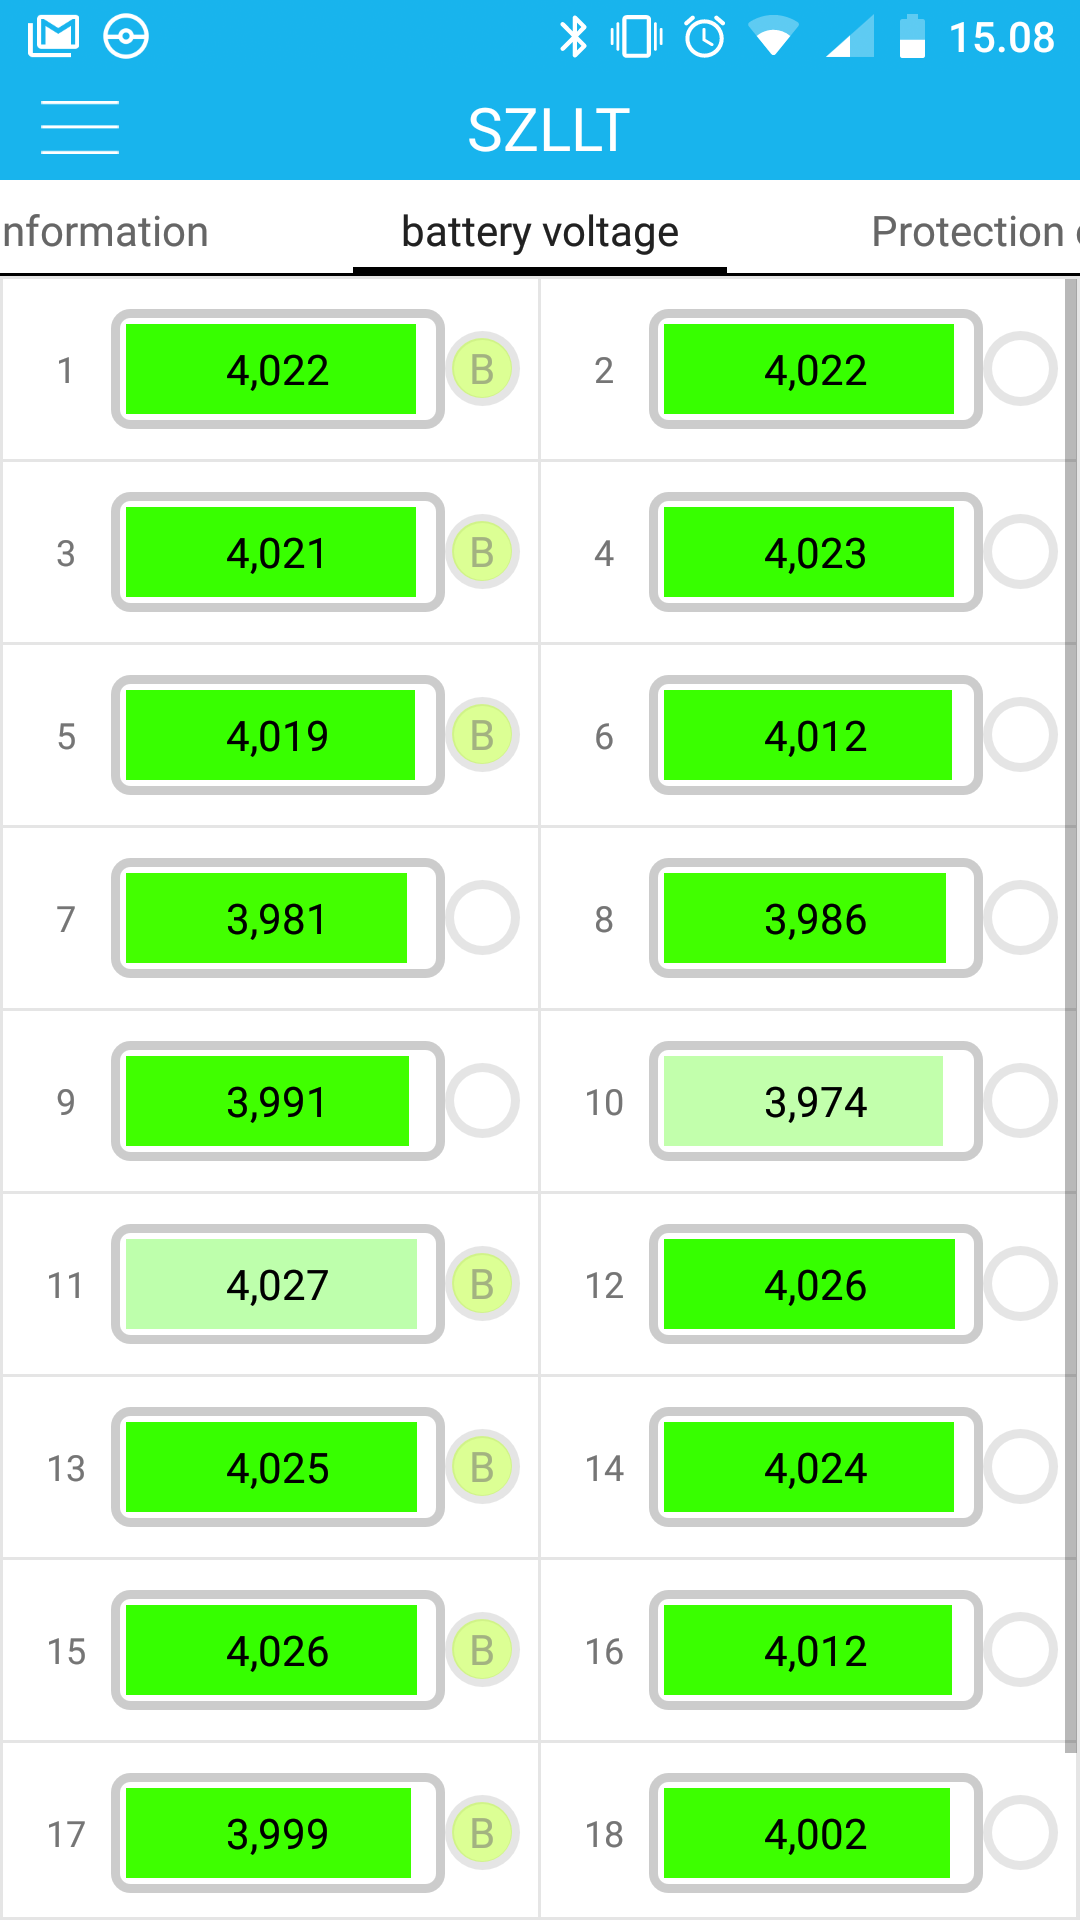This screenshot has width=1080, height=1920.
Task: Tap the vibrate mode status icon
Action: (x=636, y=37)
